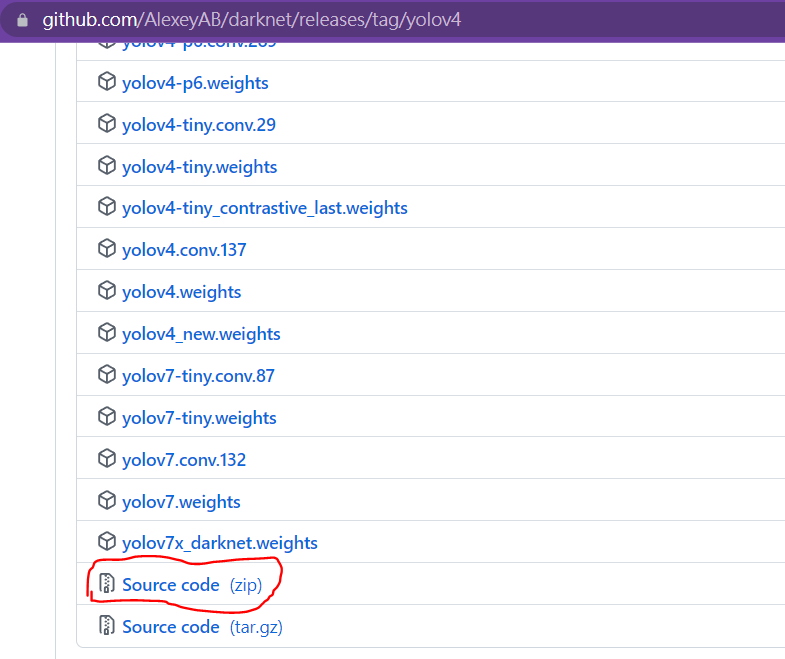Download yolov4-tiny.conv.29 file
Screen dimensions: 785x659
[x=199, y=125]
